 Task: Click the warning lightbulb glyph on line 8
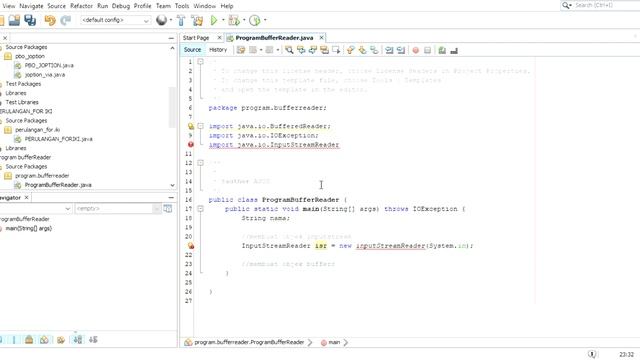point(191,126)
